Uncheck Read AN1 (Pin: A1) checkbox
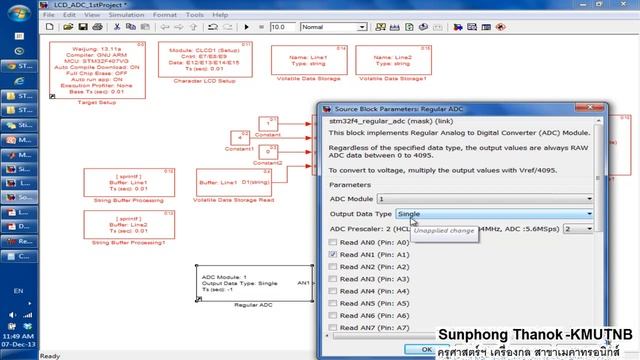Screen dimensions: 640x360 (x=333, y=254)
